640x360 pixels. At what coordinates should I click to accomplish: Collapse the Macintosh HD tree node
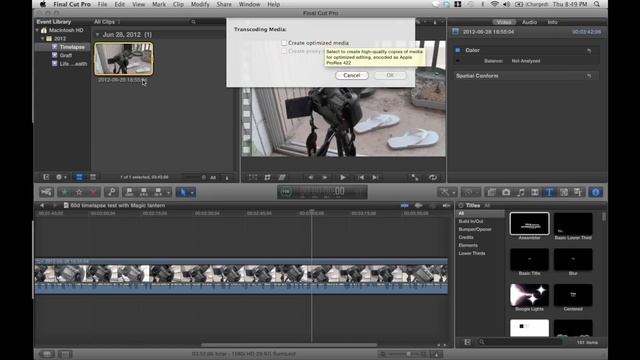pos(37,30)
